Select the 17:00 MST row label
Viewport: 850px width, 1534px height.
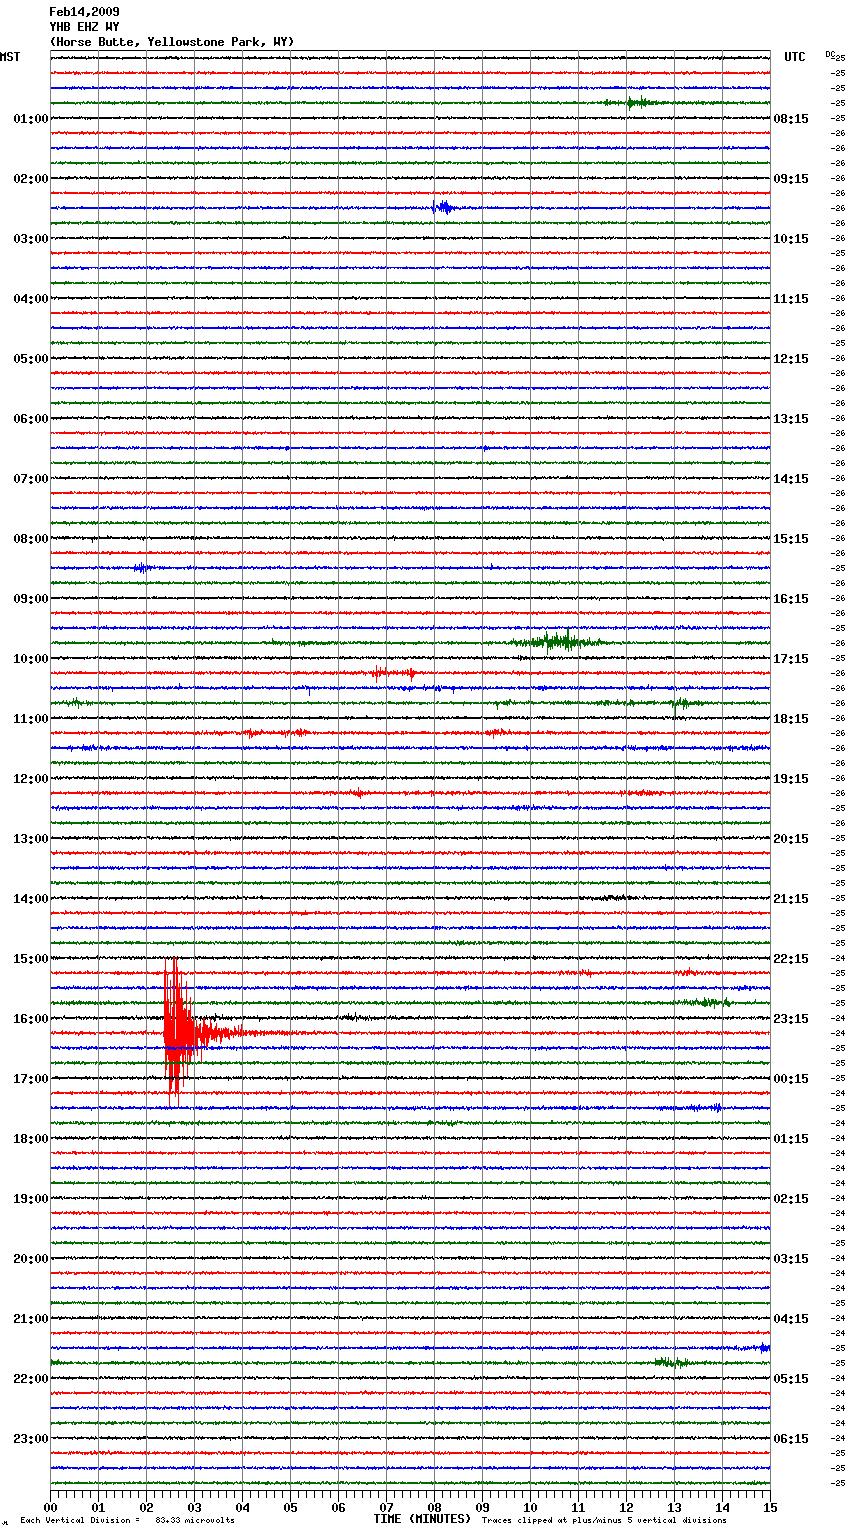[31, 1079]
